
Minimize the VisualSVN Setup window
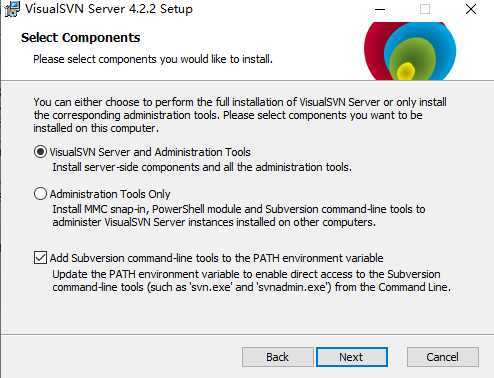380,9
